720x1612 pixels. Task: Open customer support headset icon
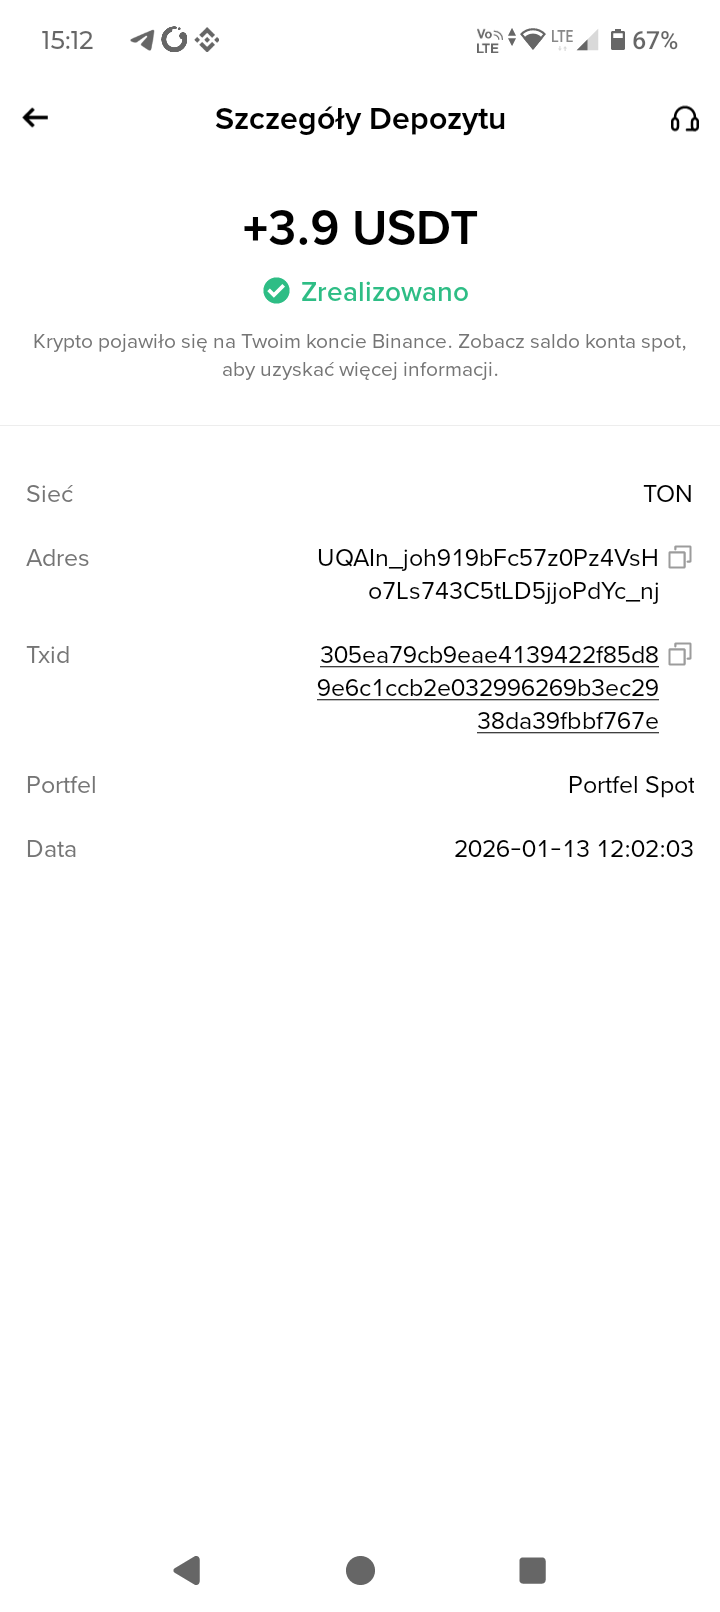point(684,119)
